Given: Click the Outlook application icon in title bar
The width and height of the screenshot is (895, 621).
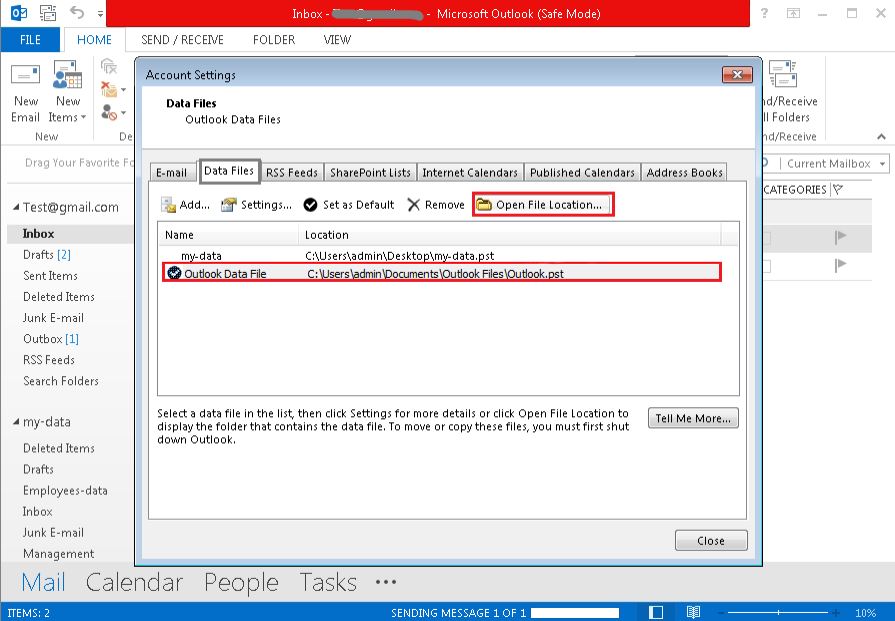Looking at the screenshot, I should point(19,13).
